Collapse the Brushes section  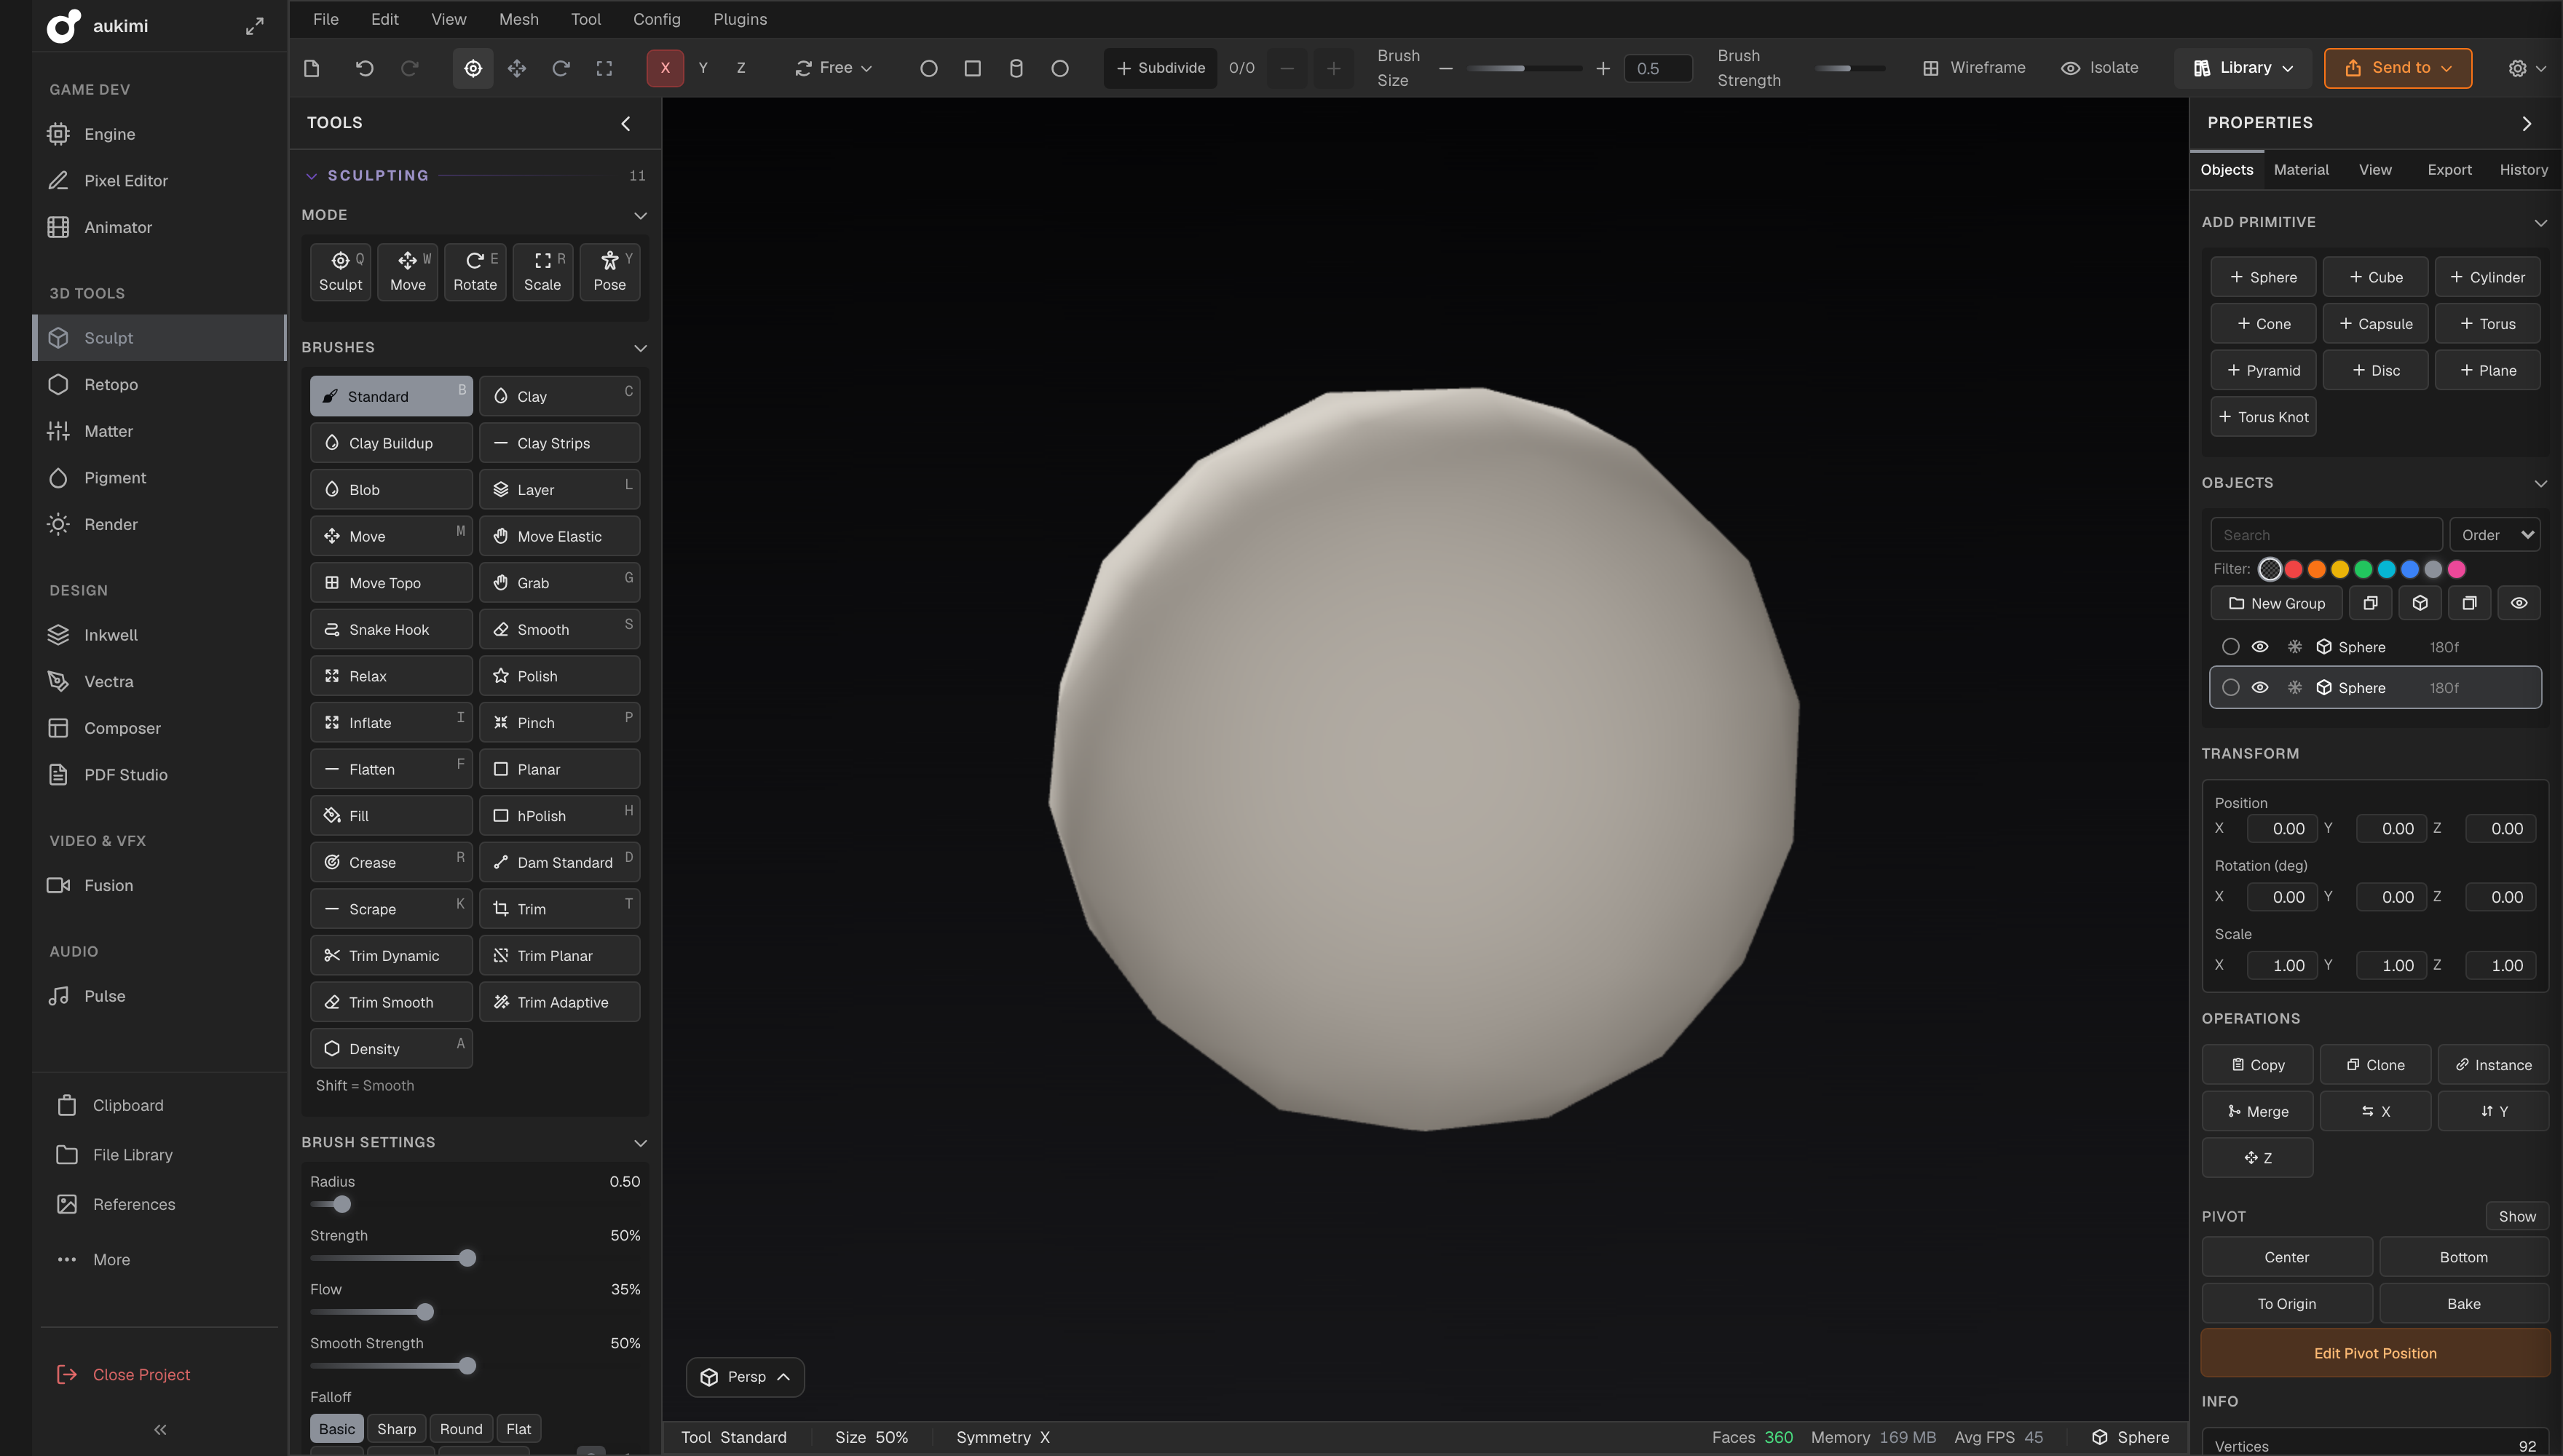(640, 348)
